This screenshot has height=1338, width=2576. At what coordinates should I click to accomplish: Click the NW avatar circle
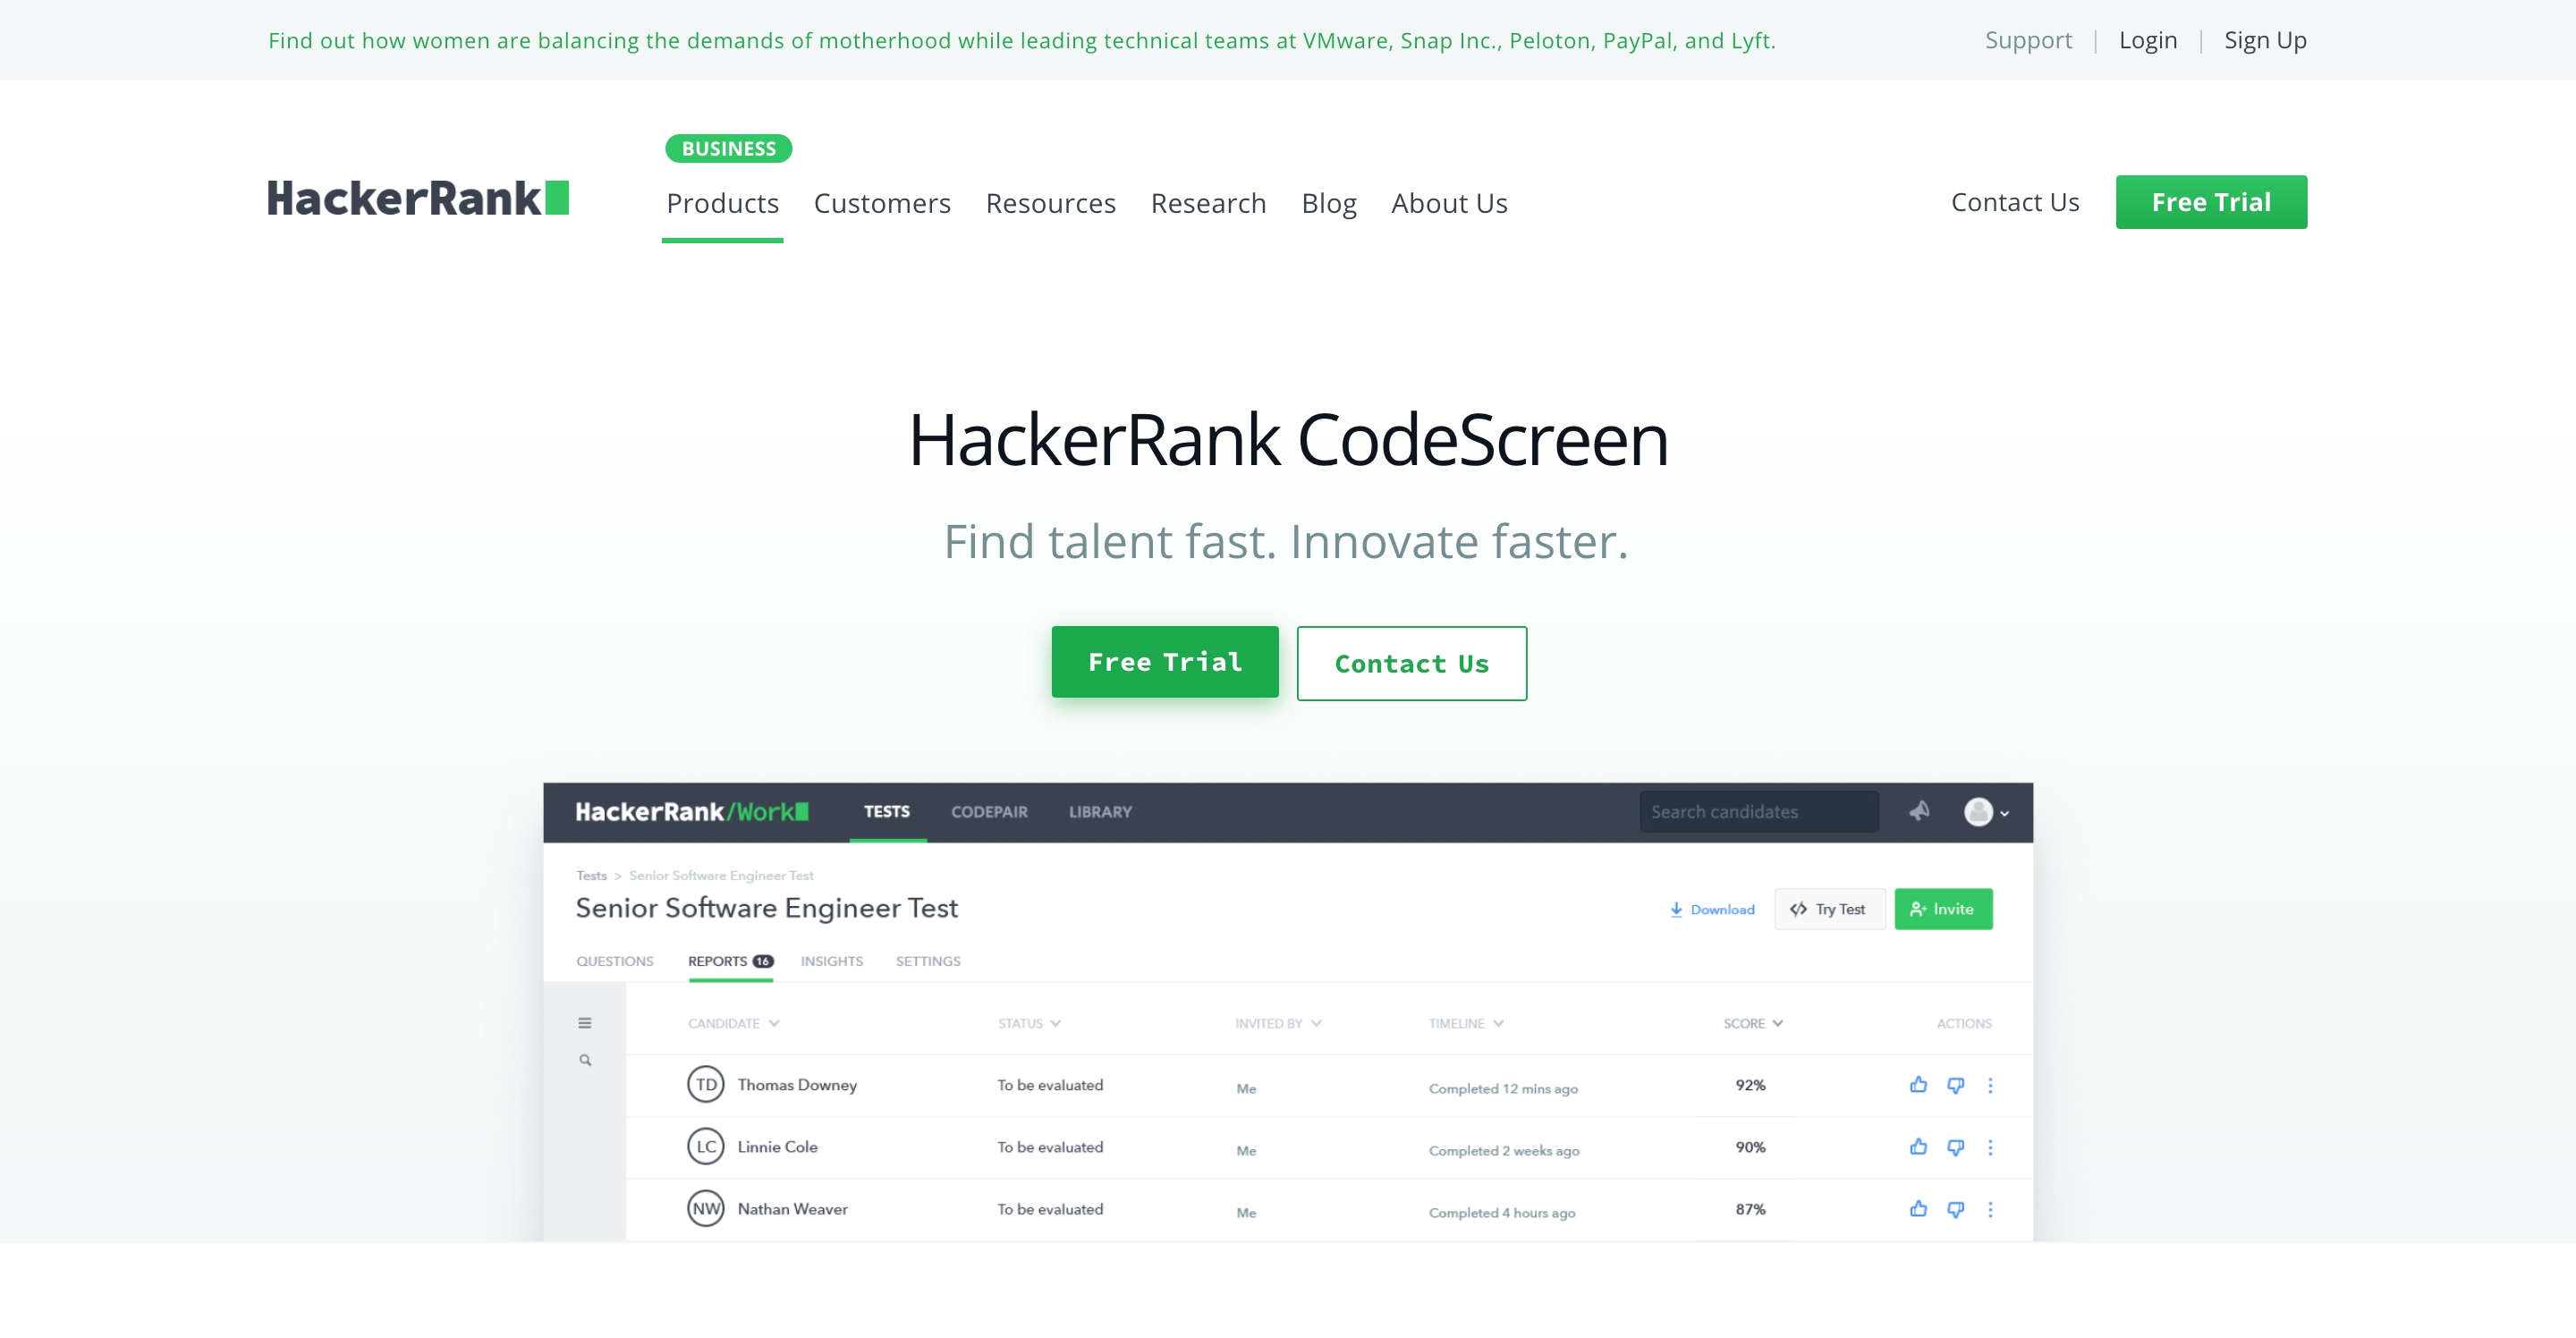tap(706, 1209)
